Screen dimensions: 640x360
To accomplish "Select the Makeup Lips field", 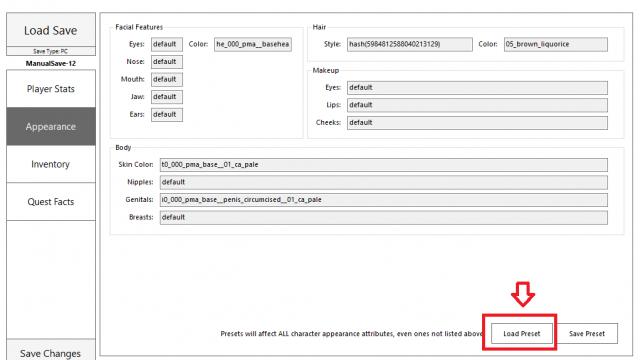I will click(477, 105).
